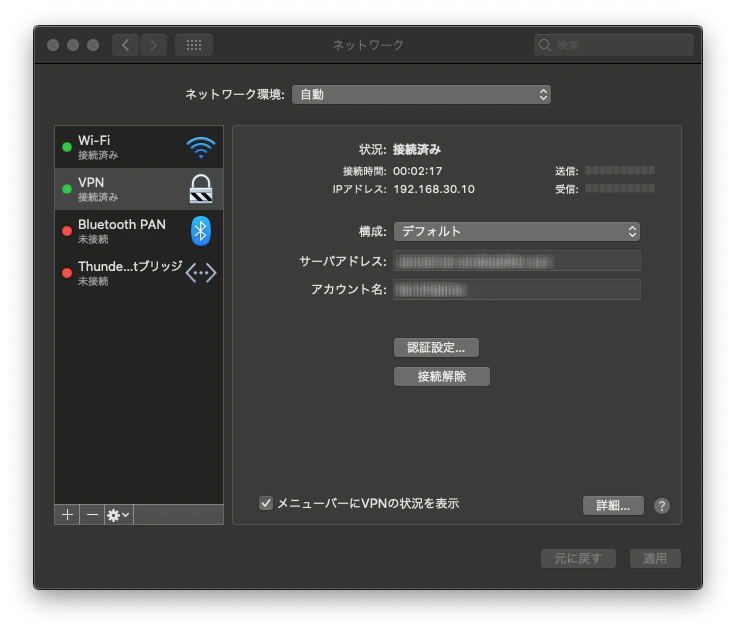The image size is (736, 631).
Task: Remove selected service with minus button
Action: click(92, 515)
